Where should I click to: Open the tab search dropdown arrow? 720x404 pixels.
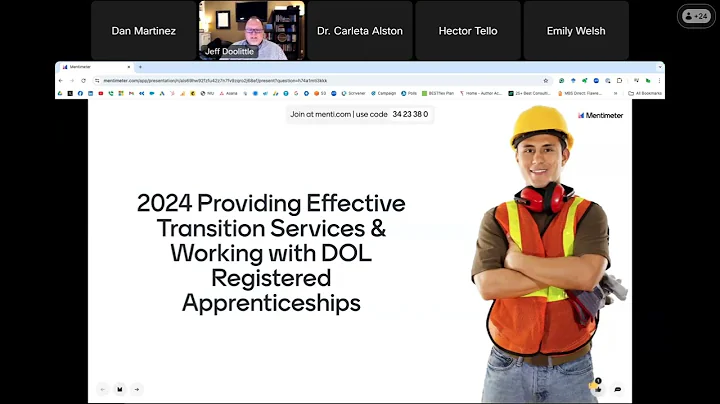point(660,67)
